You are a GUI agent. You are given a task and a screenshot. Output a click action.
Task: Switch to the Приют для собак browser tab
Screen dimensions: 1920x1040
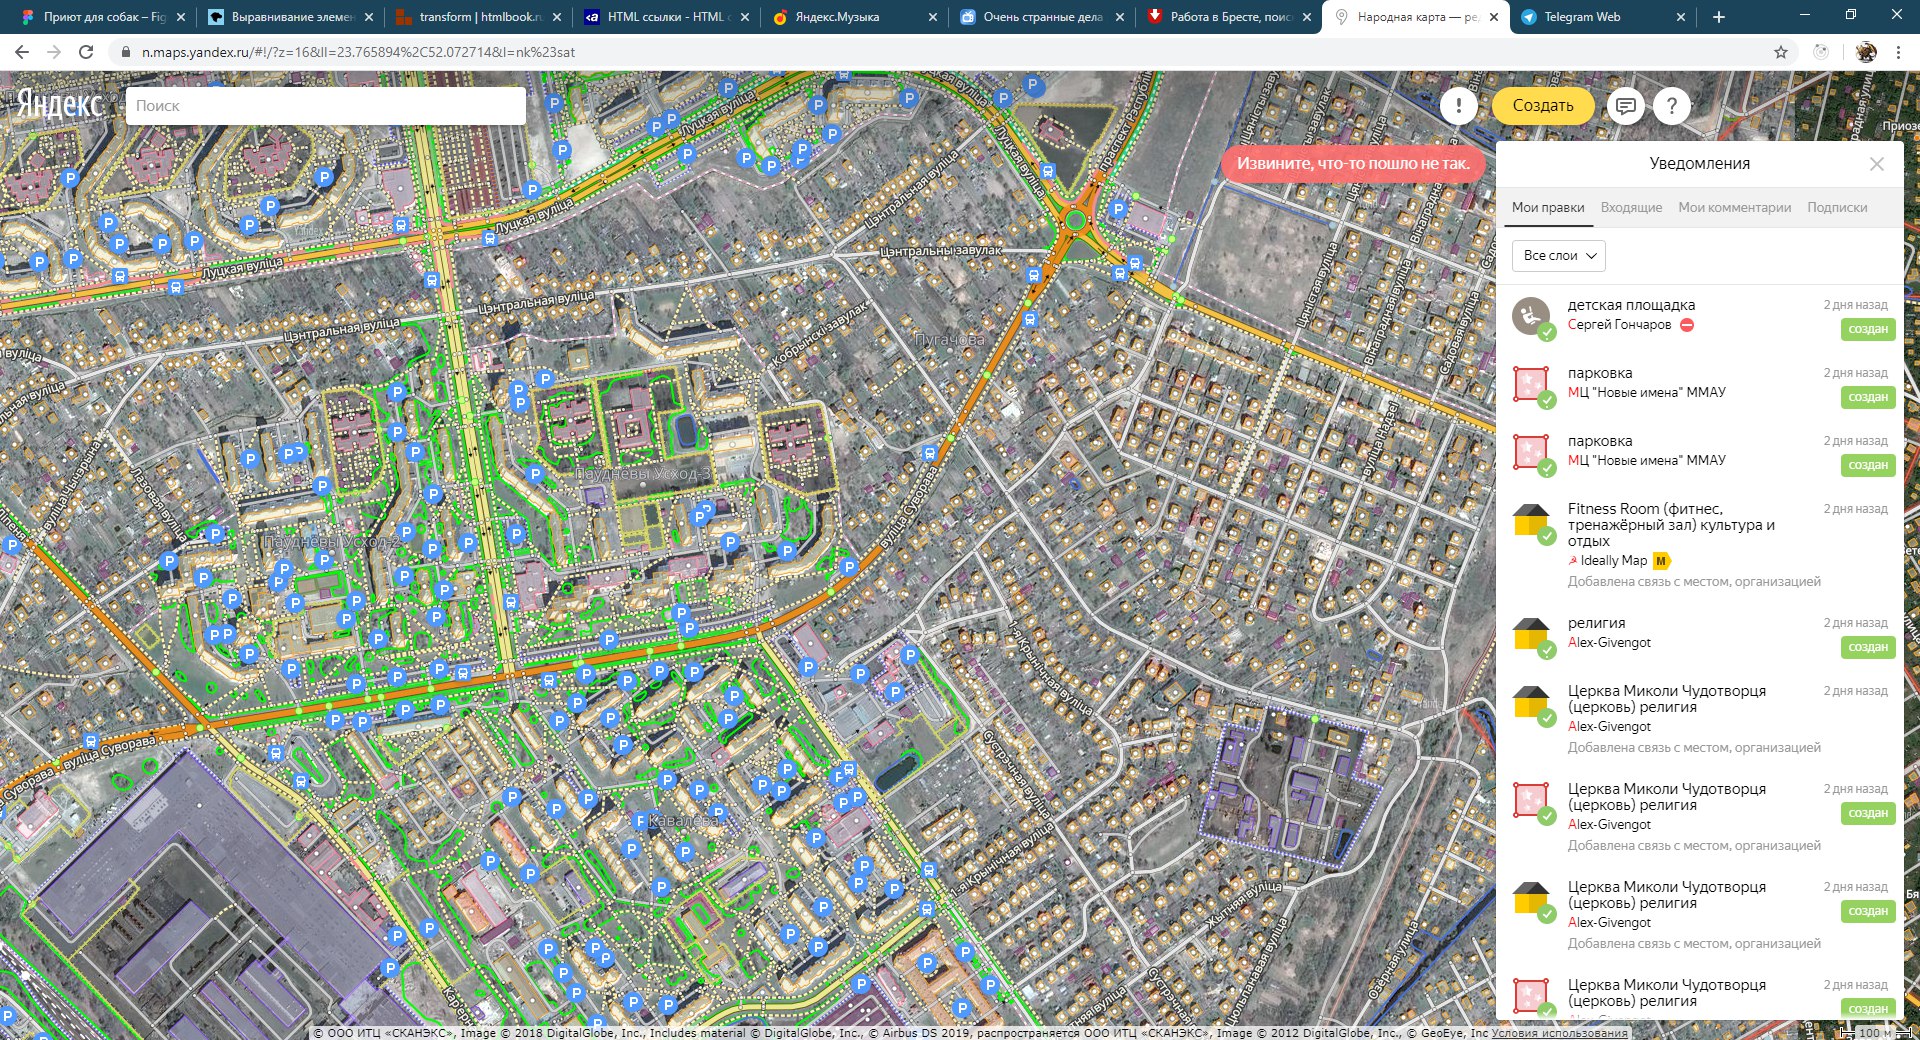(102, 17)
